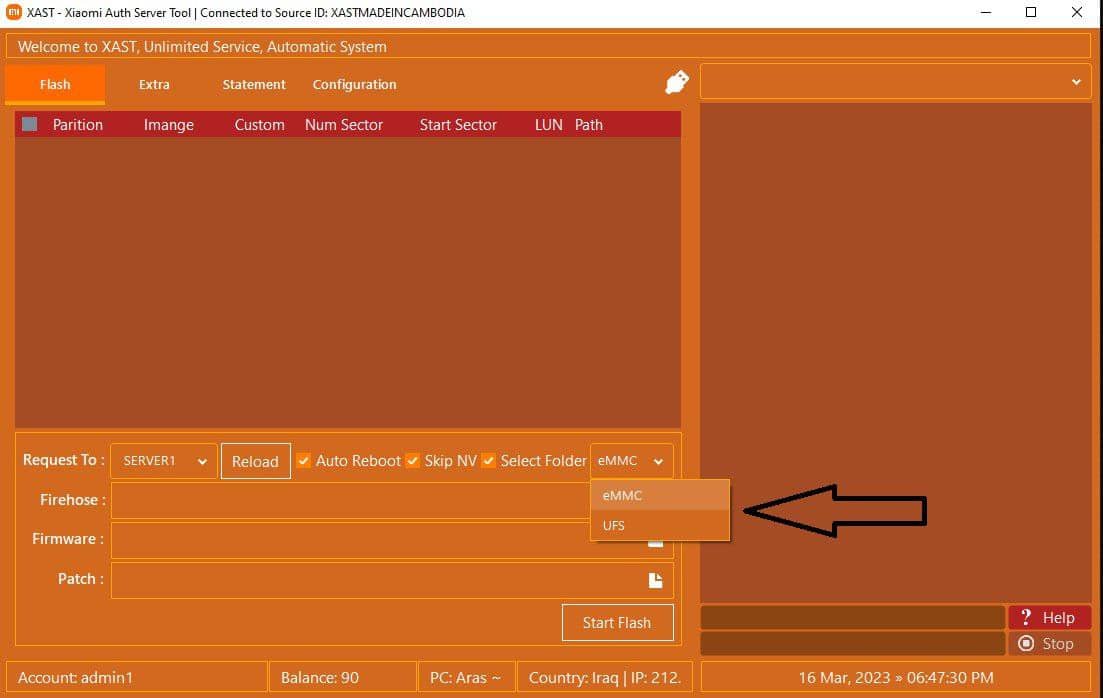1103x698 pixels.
Task: Click the Imange column header
Action: click(x=169, y=125)
